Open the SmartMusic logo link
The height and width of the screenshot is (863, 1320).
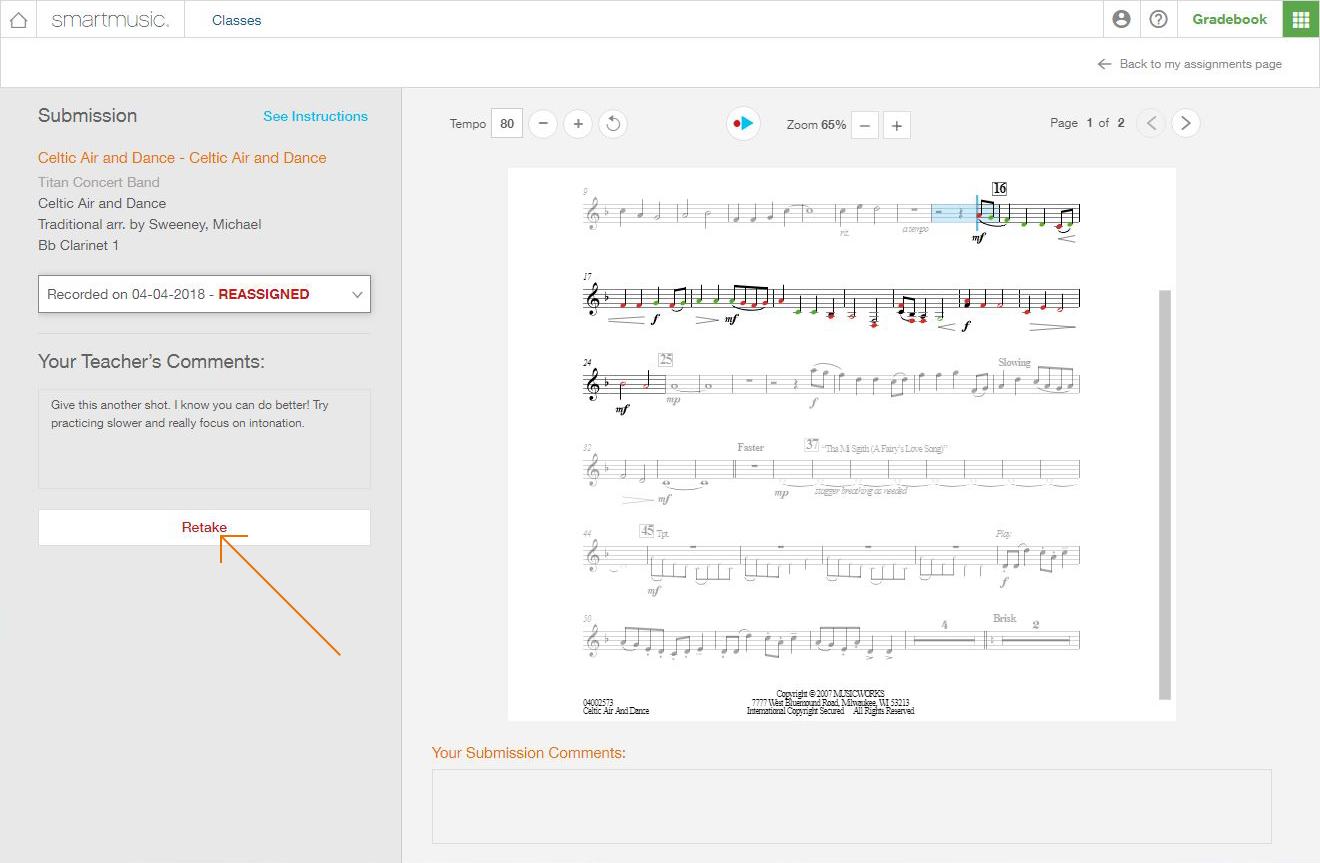[110, 19]
